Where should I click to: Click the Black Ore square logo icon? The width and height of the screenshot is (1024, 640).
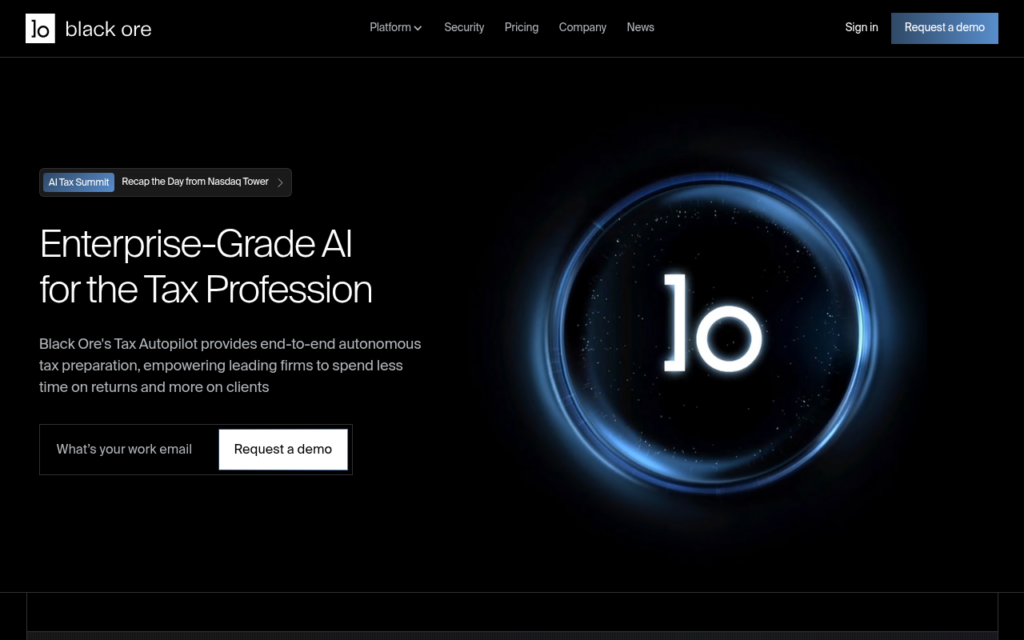click(x=40, y=28)
